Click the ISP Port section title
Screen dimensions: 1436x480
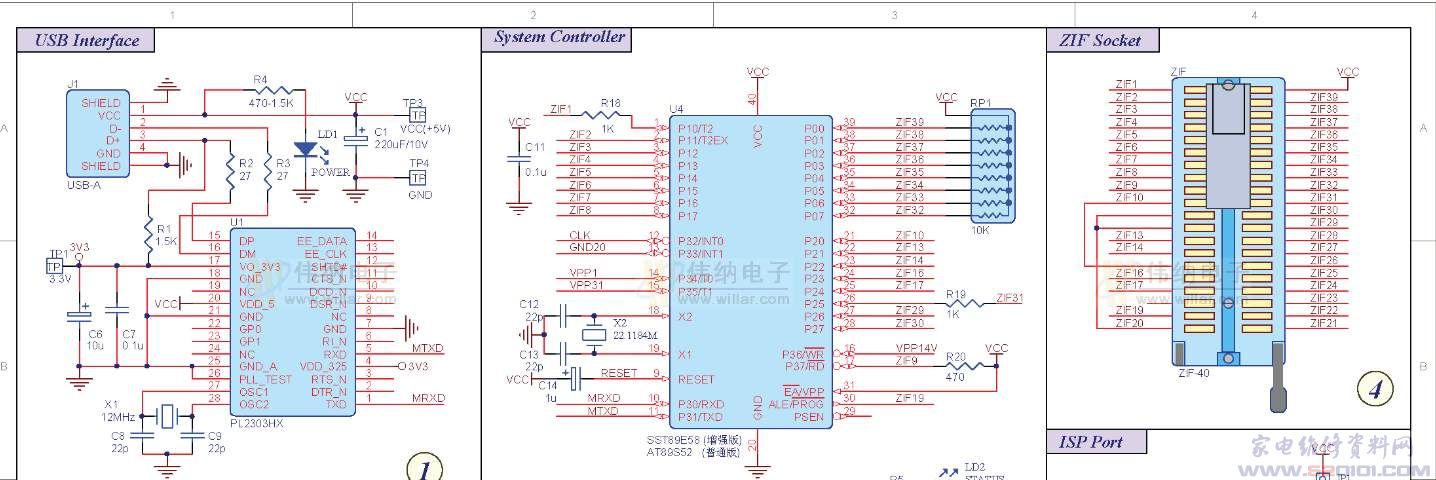(x=1093, y=442)
